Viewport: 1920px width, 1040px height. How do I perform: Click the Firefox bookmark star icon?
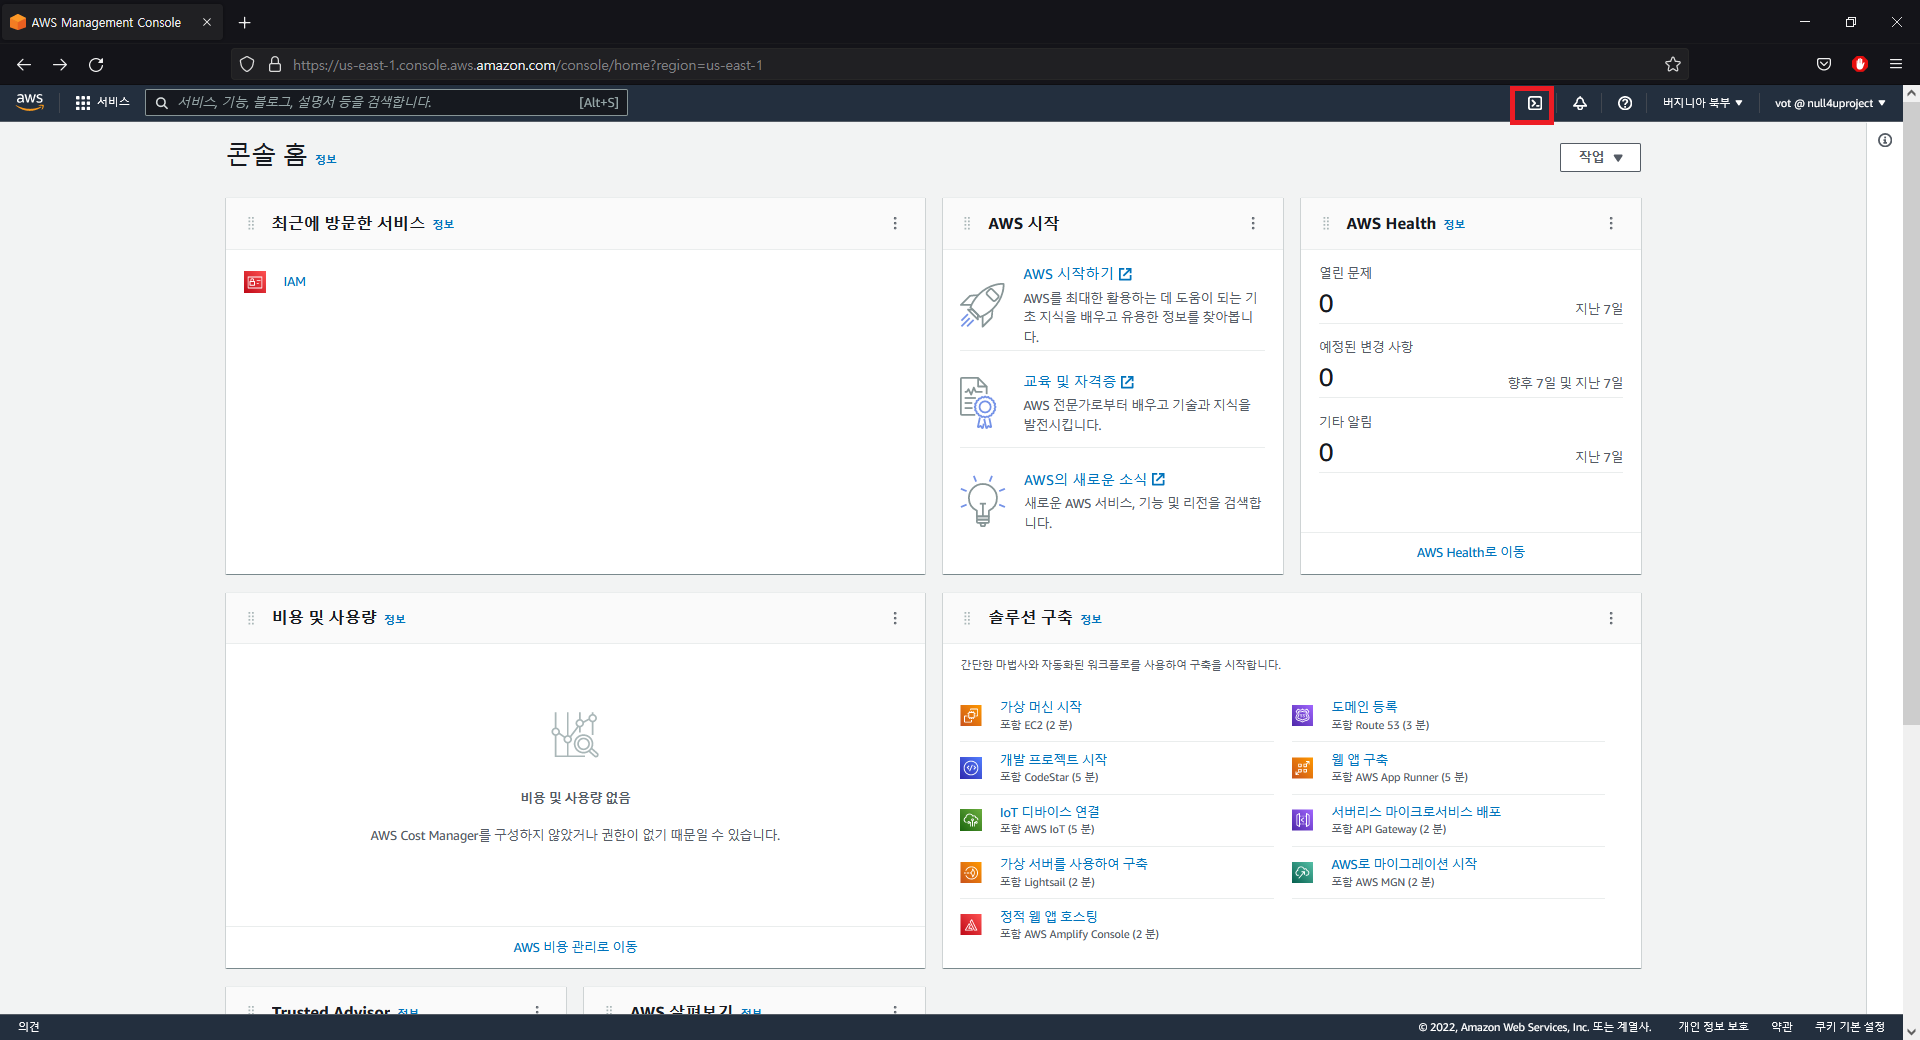click(1673, 65)
